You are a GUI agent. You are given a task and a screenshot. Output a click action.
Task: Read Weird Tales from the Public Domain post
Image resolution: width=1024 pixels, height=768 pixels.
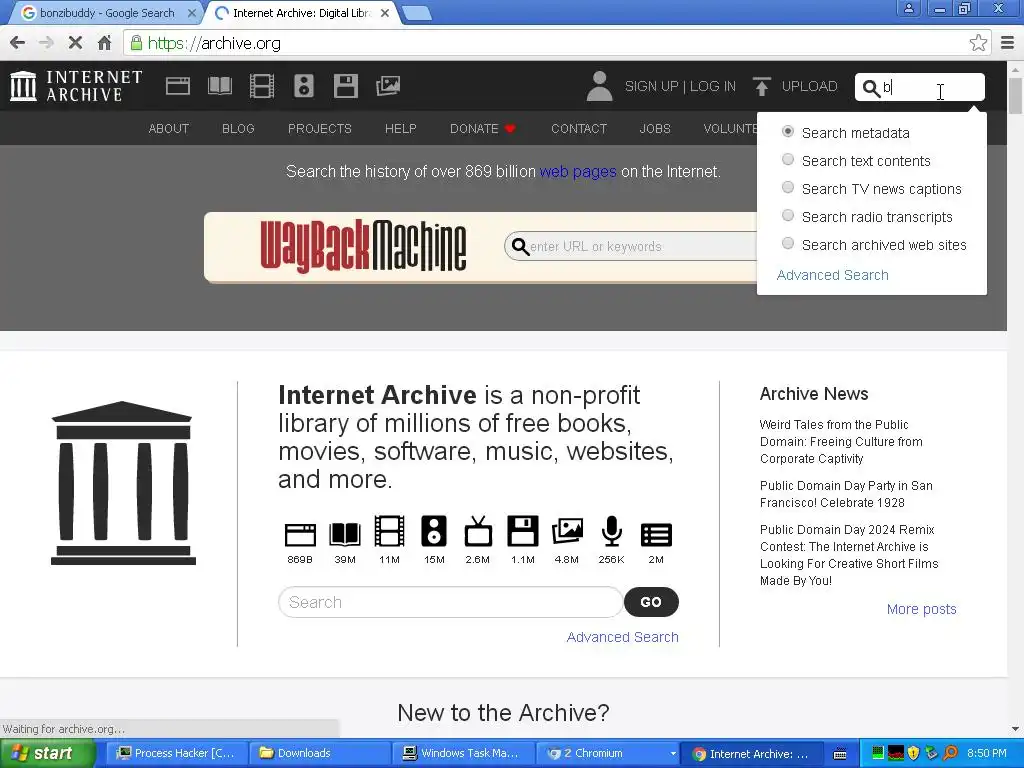tap(841, 441)
